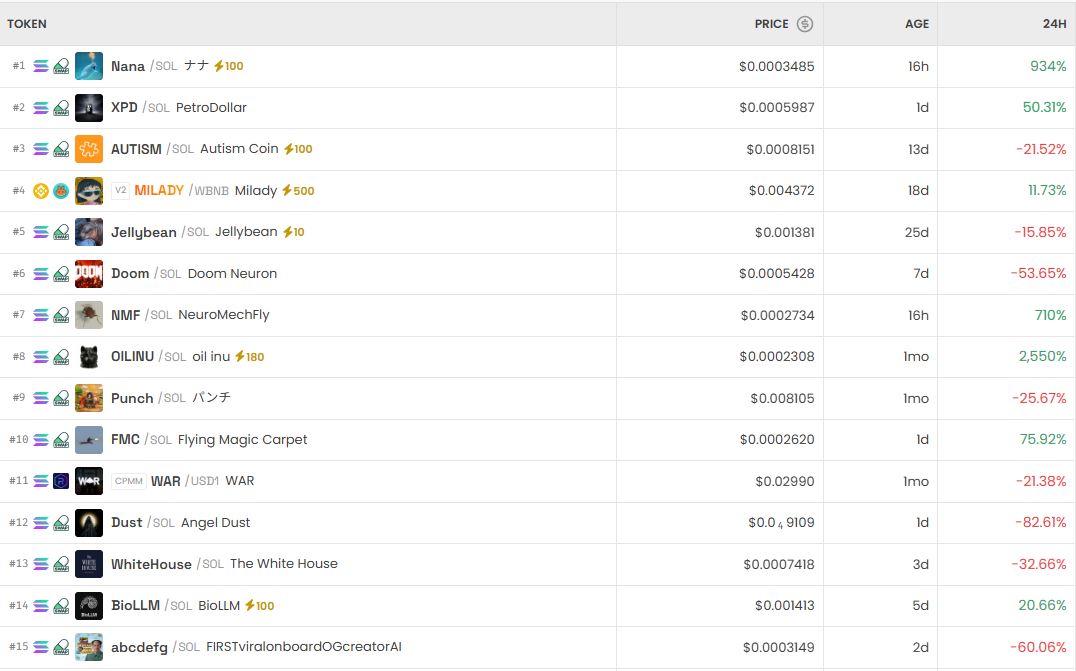Screen dimensions: 1076x671
Task: Click the lightning boost 500 badge on MILADY
Action: (298, 191)
